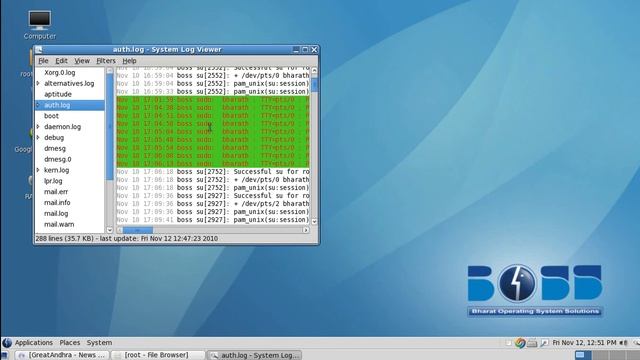Viewport: 640px width, 360px height.
Task: Click the log list scroll up arrow
Action: [109, 71]
